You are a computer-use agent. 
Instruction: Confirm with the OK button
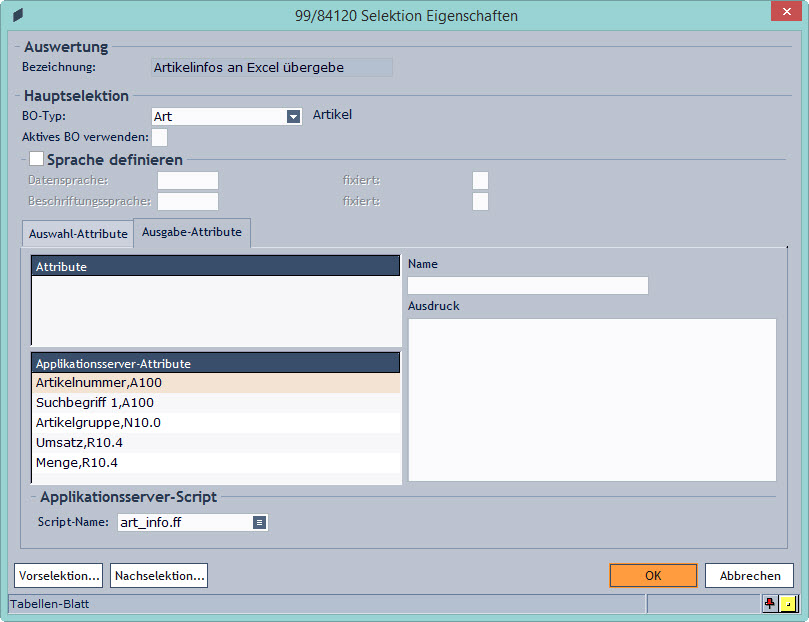(653, 576)
